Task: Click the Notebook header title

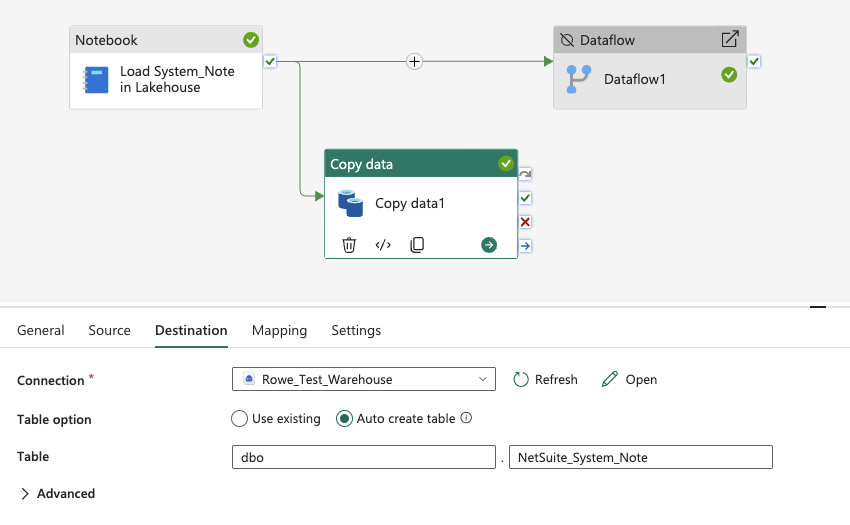Action: click(106, 40)
